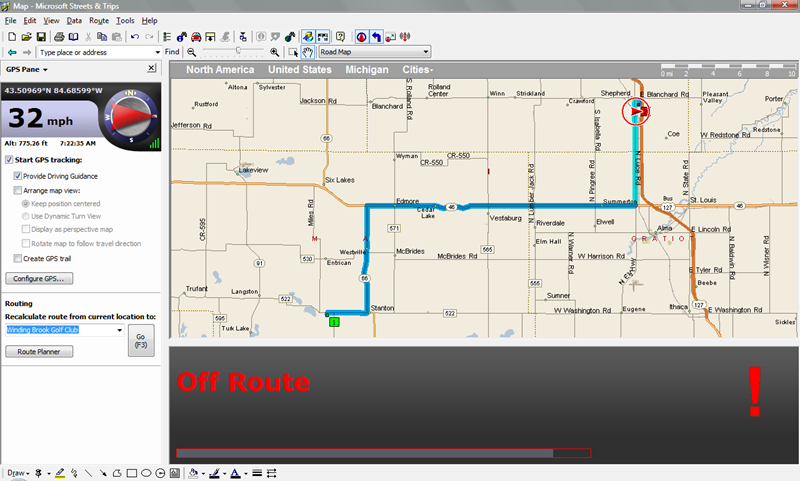Zoom in with the plus magnifier
The width and height of the screenshot is (800, 481).
pyautogui.click(x=274, y=52)
